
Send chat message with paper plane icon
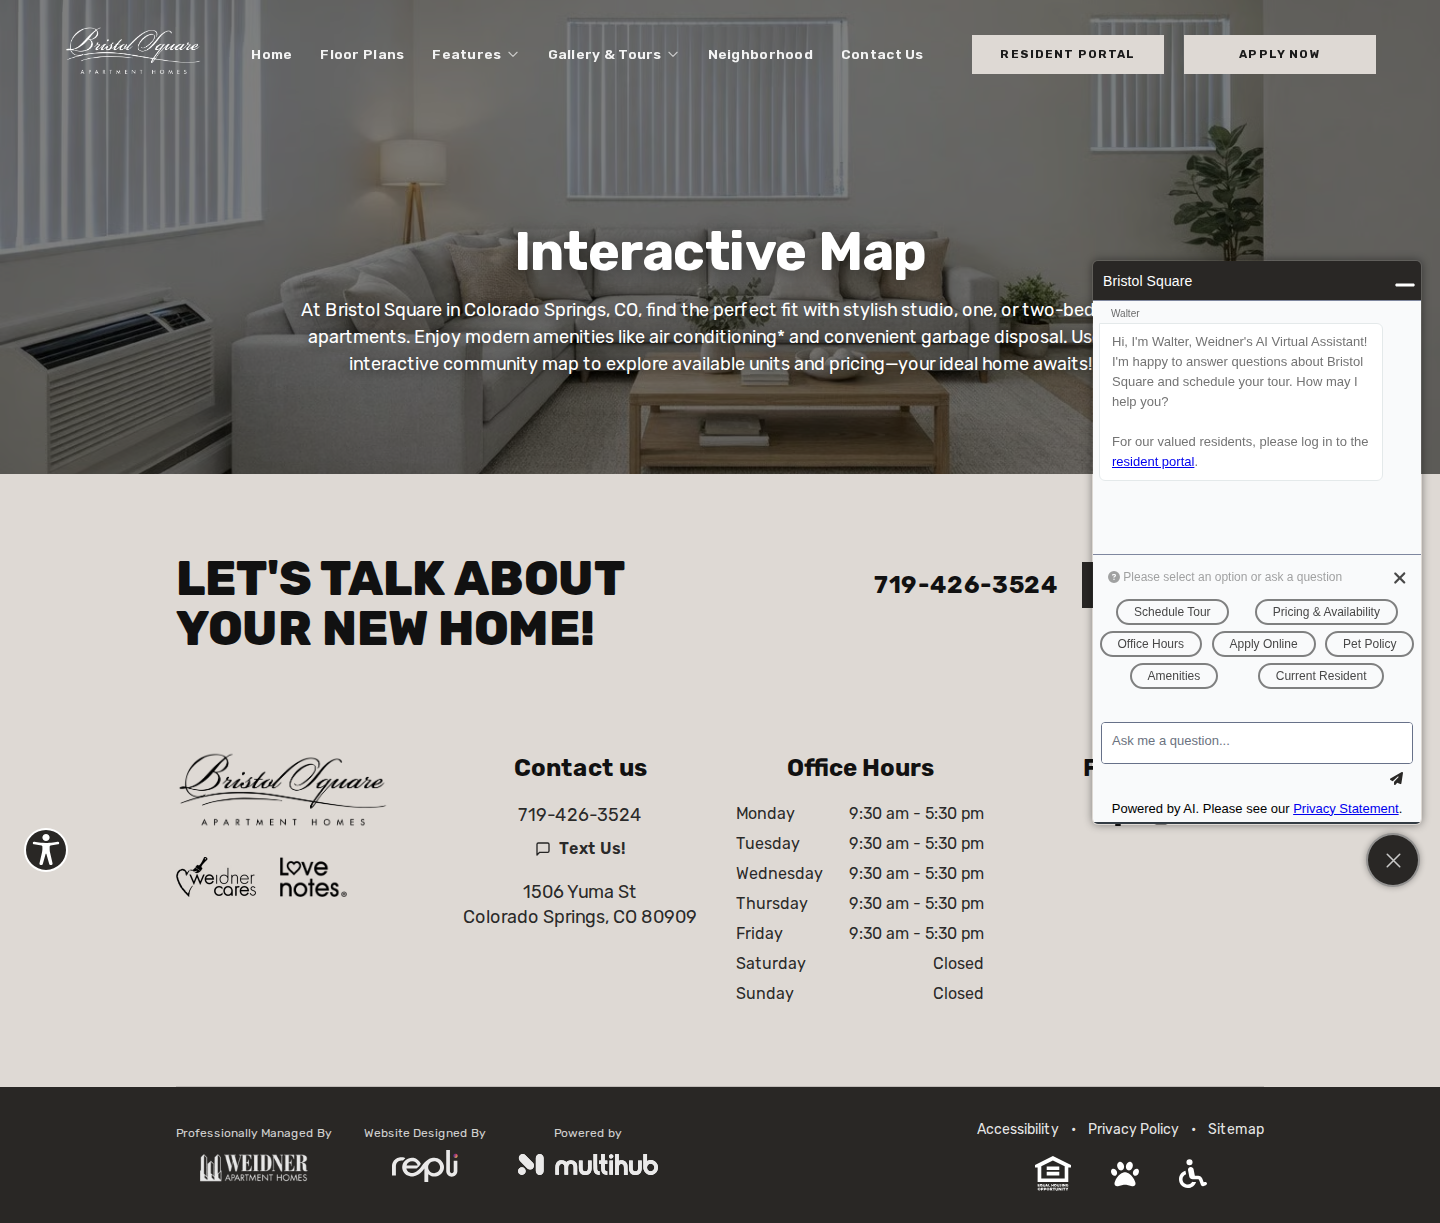[1396, 778]
